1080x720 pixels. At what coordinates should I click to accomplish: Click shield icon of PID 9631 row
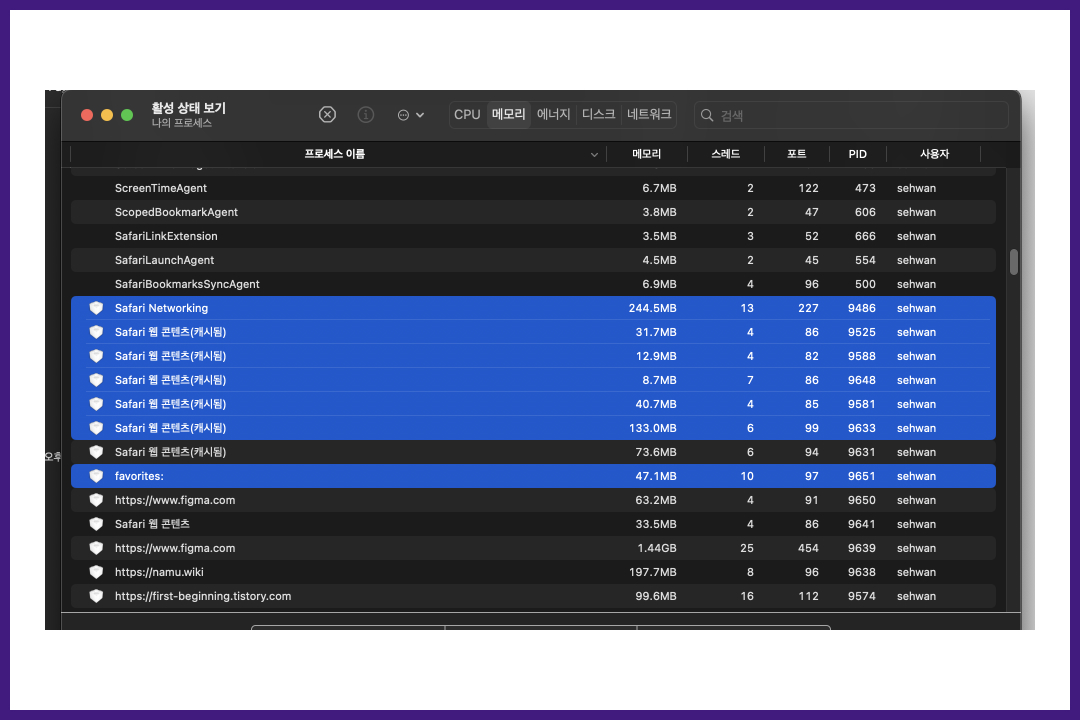click(96, 452)
